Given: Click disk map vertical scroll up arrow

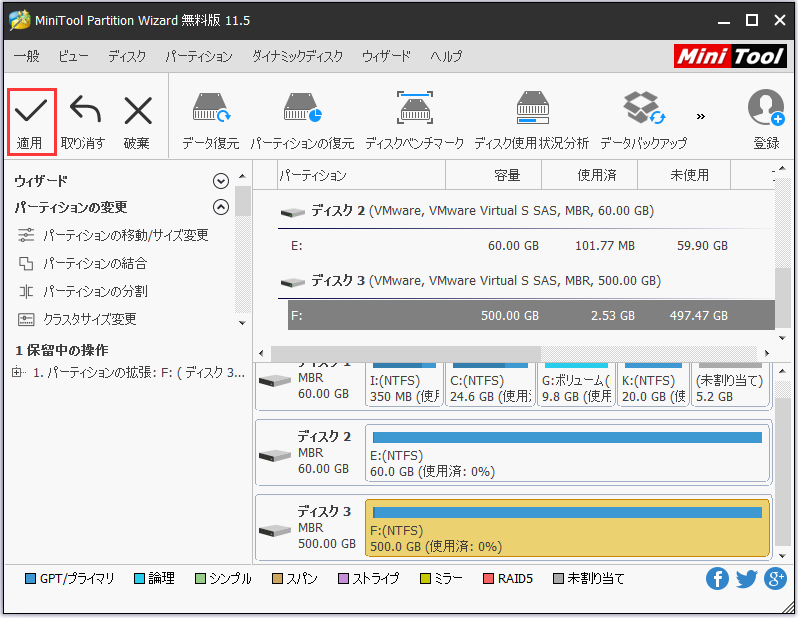Looking at the screenshot, I should pos(782,371).
